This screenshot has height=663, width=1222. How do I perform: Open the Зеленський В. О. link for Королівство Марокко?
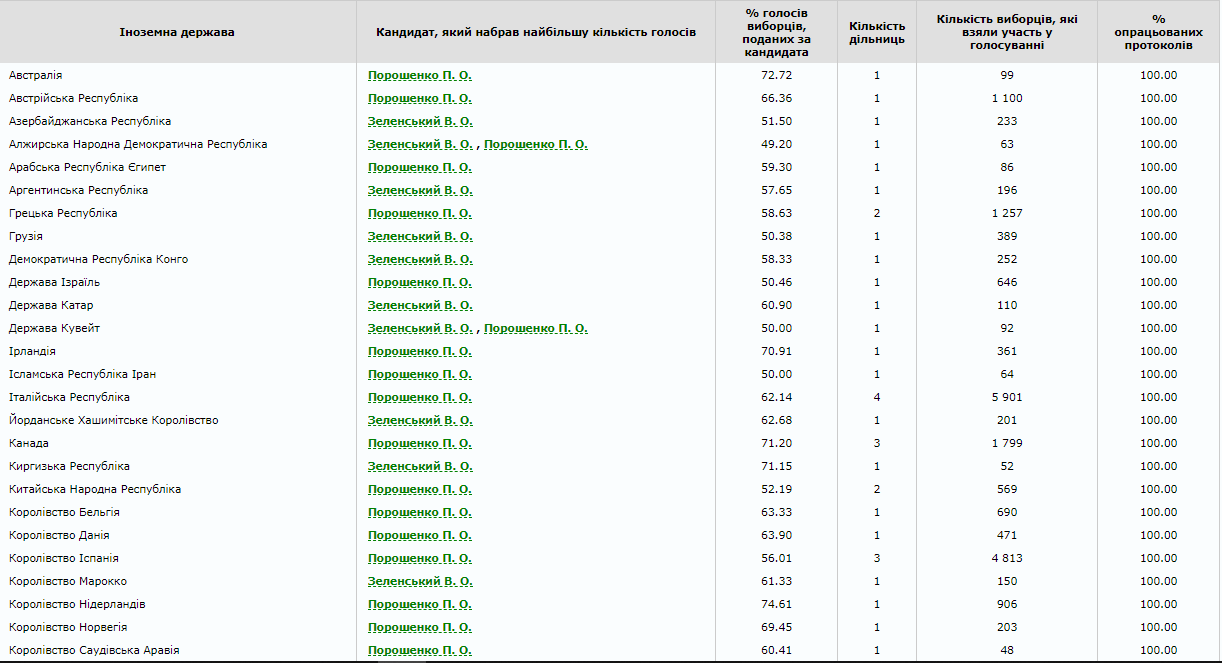click(419, 581)
